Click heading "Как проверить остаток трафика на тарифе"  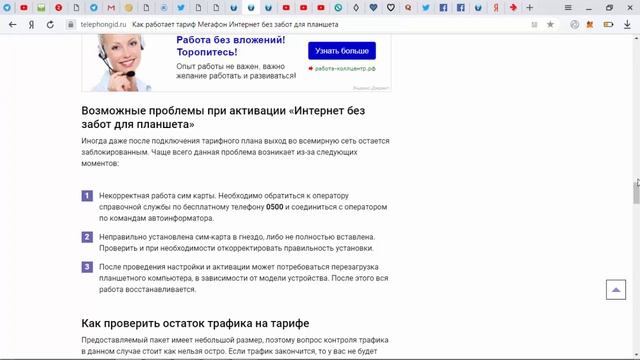(x=195, y=323)
